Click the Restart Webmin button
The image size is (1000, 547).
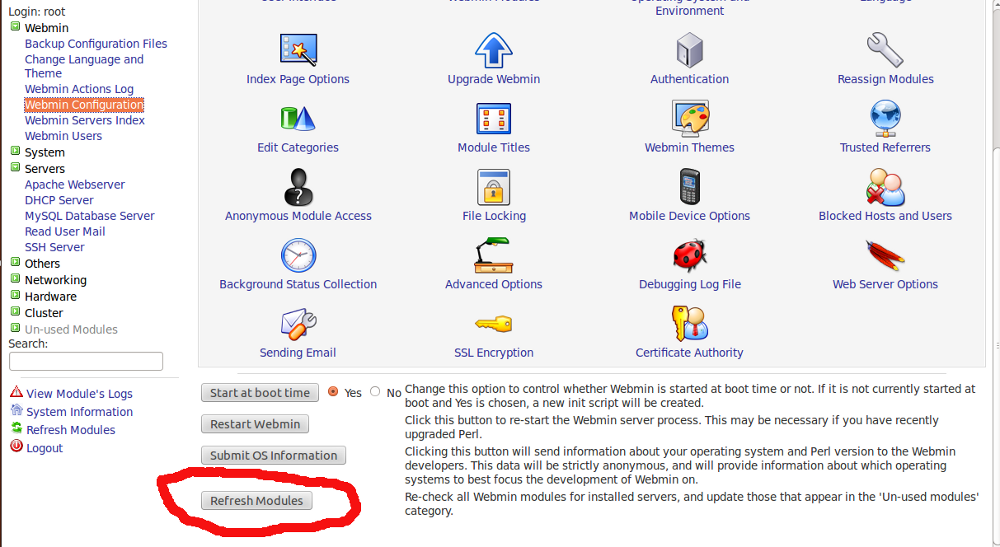255,424
